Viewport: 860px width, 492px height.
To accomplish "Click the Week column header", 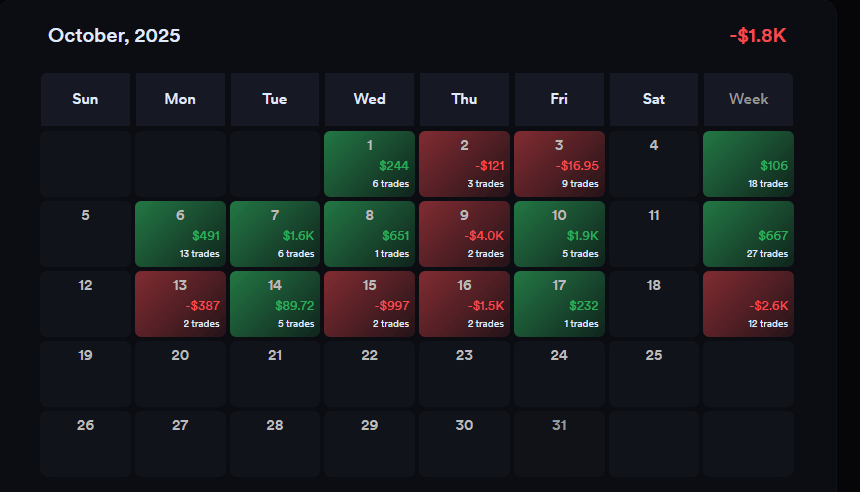I will point(748,99).
